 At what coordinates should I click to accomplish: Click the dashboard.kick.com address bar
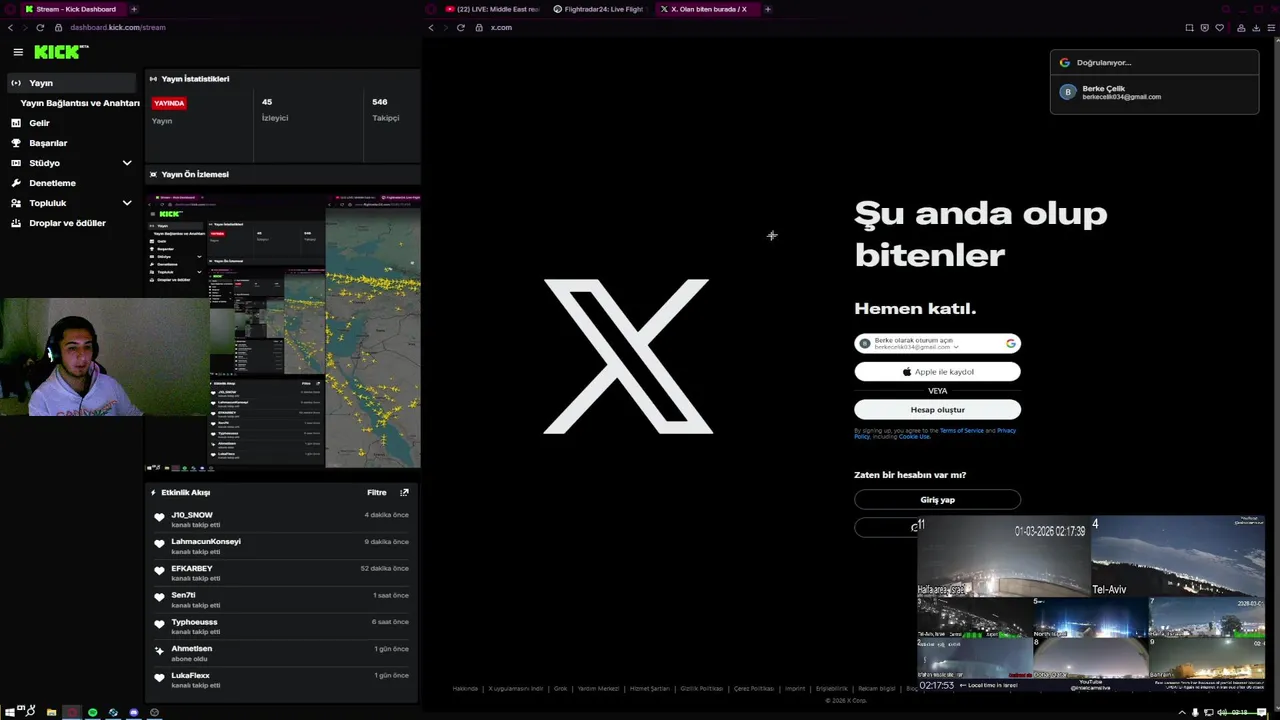pos(118,27)
